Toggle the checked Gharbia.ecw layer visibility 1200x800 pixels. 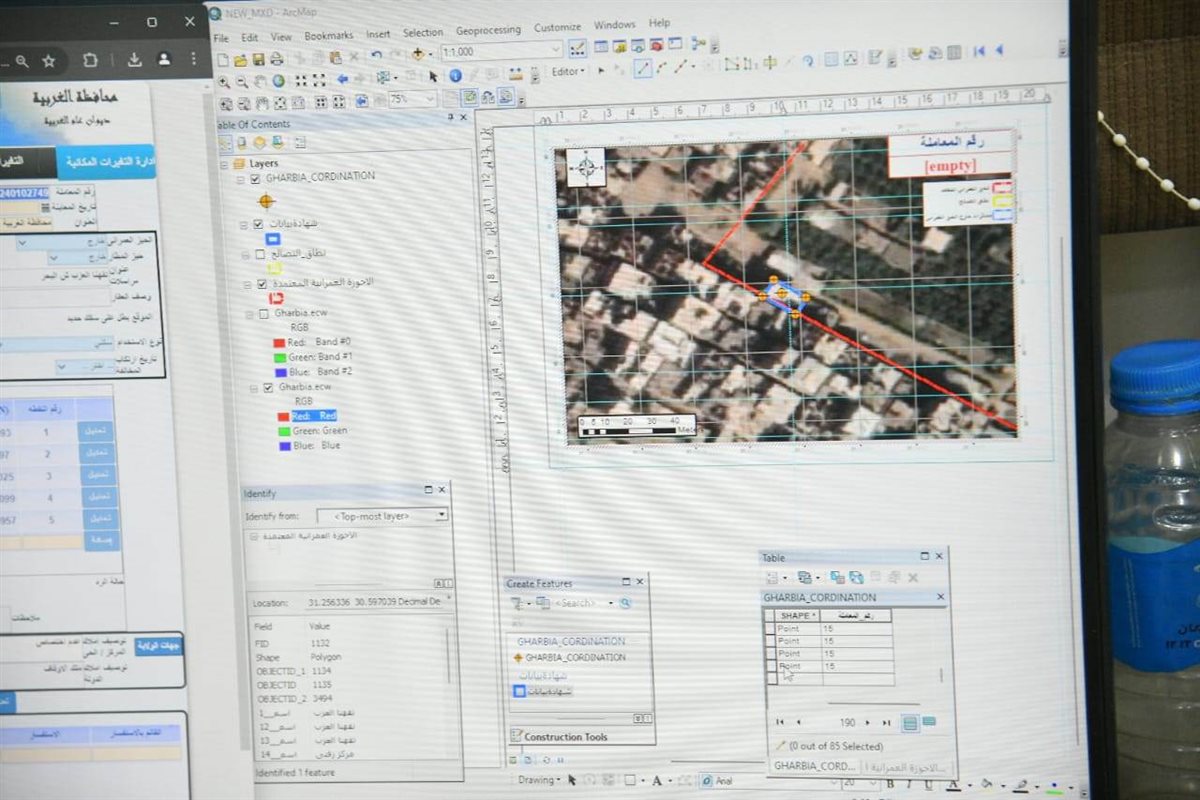pos(267,387)
